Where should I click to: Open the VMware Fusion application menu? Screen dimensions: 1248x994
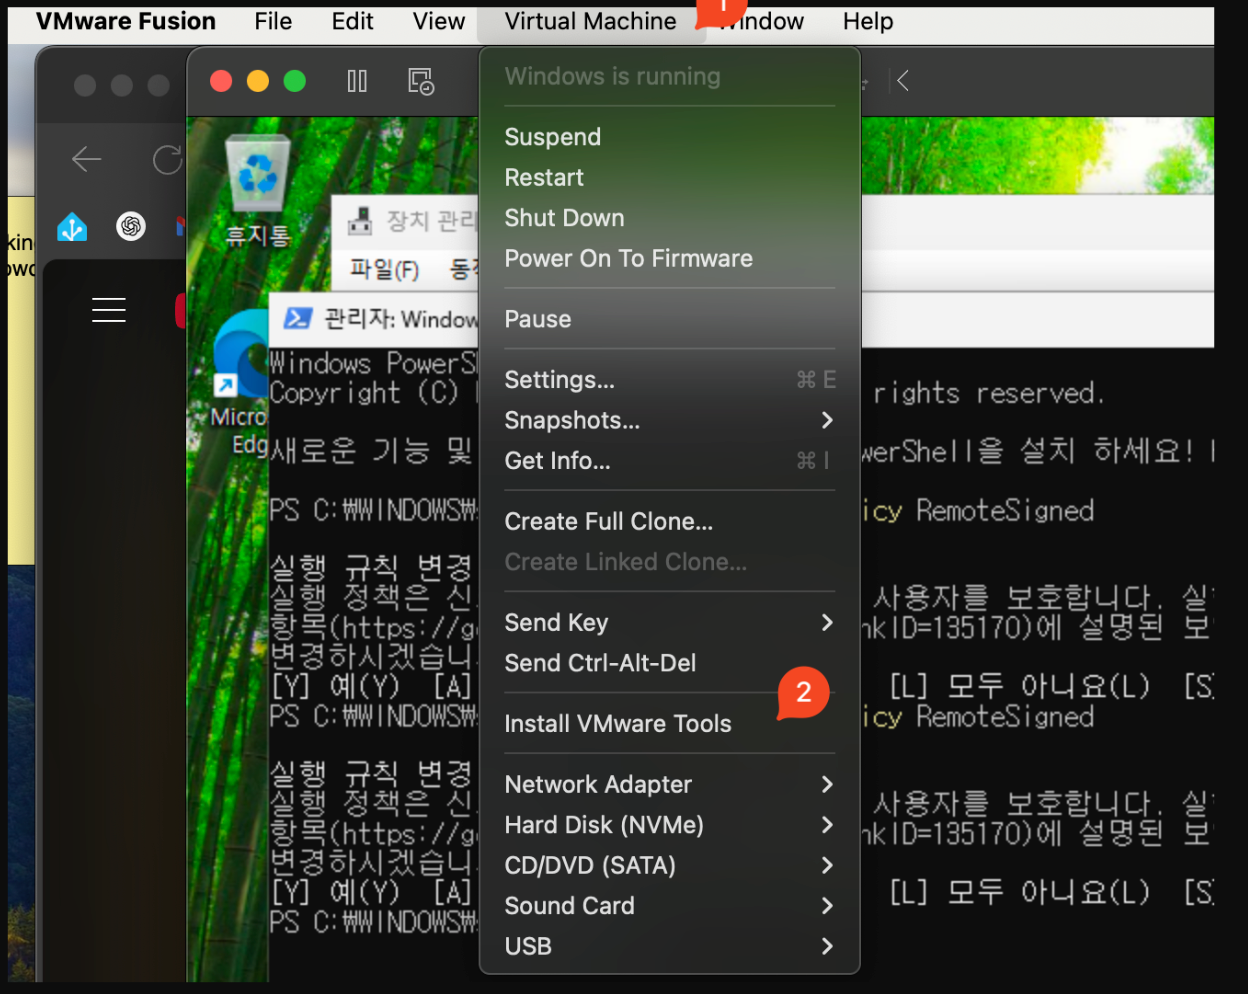point(126,21)
